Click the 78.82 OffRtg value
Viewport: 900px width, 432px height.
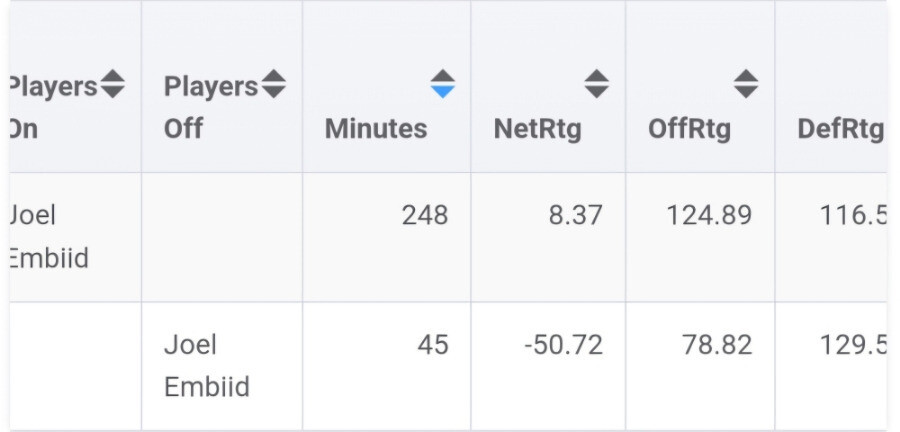[x=715, y=345]
